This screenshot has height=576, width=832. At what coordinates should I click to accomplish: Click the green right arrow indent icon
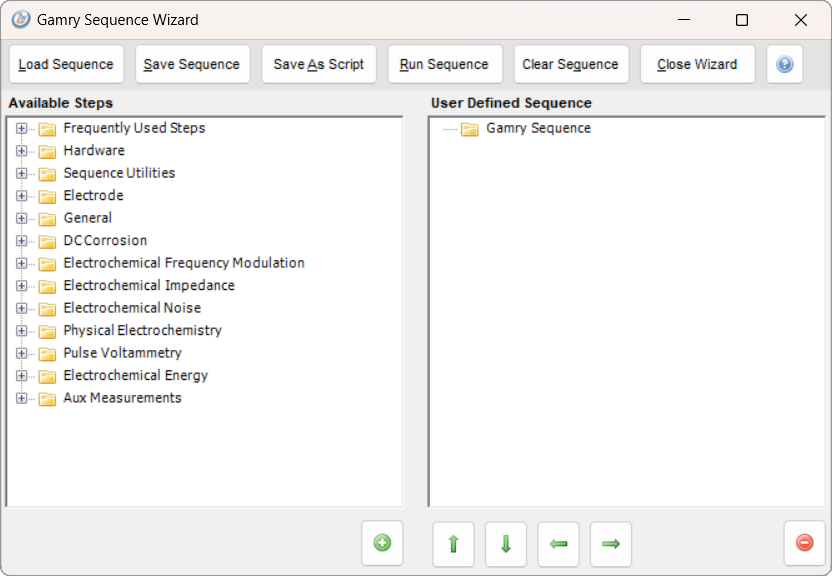[611, 544]
